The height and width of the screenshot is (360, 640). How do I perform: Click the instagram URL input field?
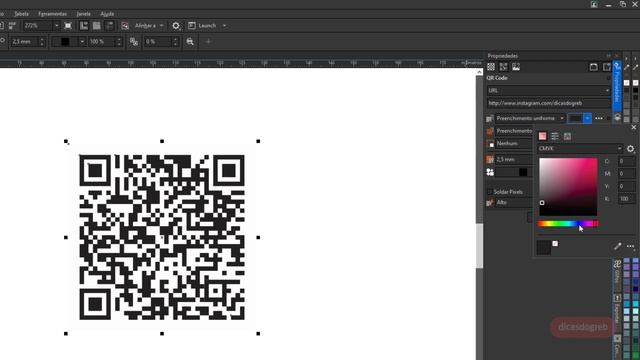(x=549, y=103)
